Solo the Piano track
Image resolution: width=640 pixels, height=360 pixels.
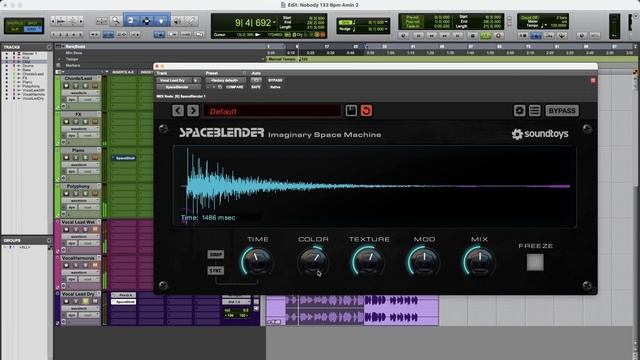(x=85, y=158)
